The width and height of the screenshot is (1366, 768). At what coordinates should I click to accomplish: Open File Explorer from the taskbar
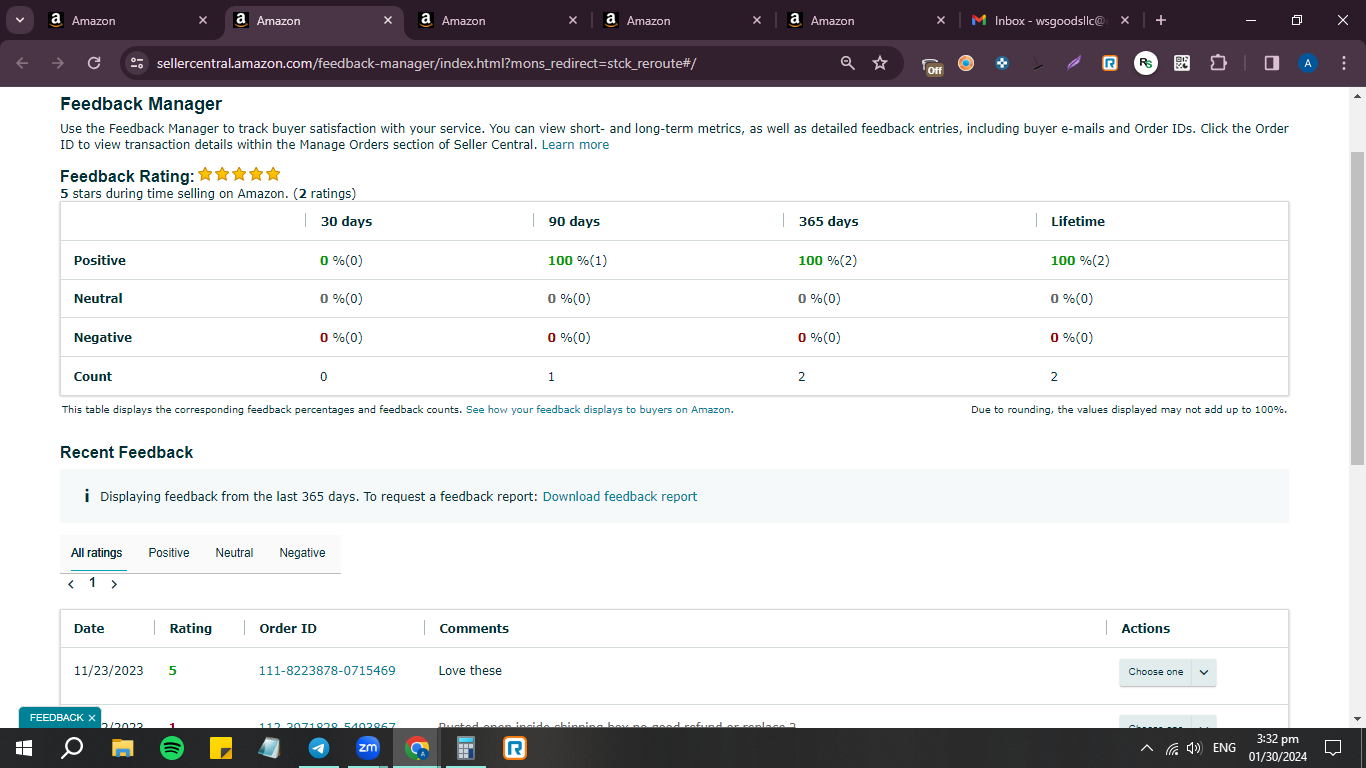(123, 747)
